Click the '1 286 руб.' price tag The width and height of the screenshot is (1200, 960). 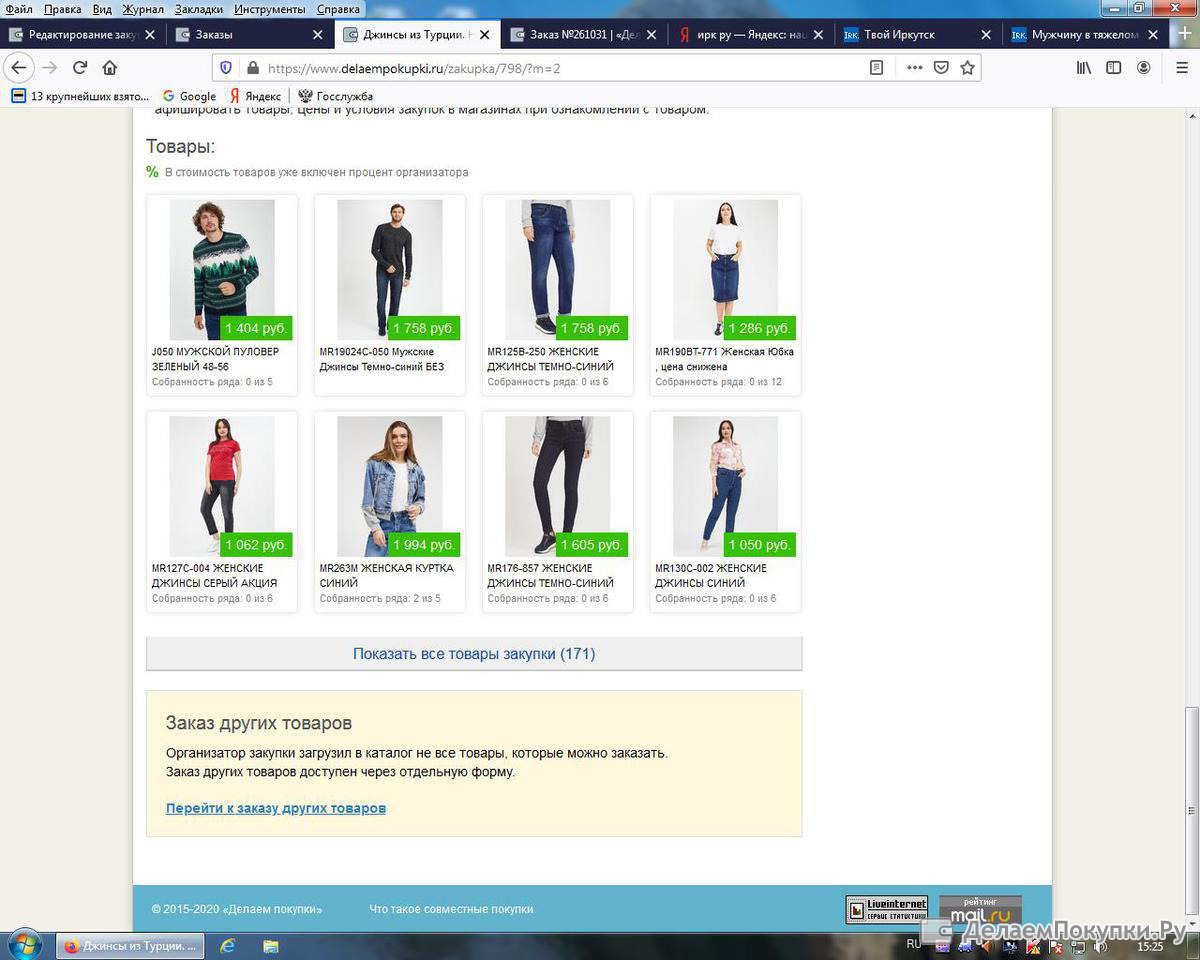(760, 328)
